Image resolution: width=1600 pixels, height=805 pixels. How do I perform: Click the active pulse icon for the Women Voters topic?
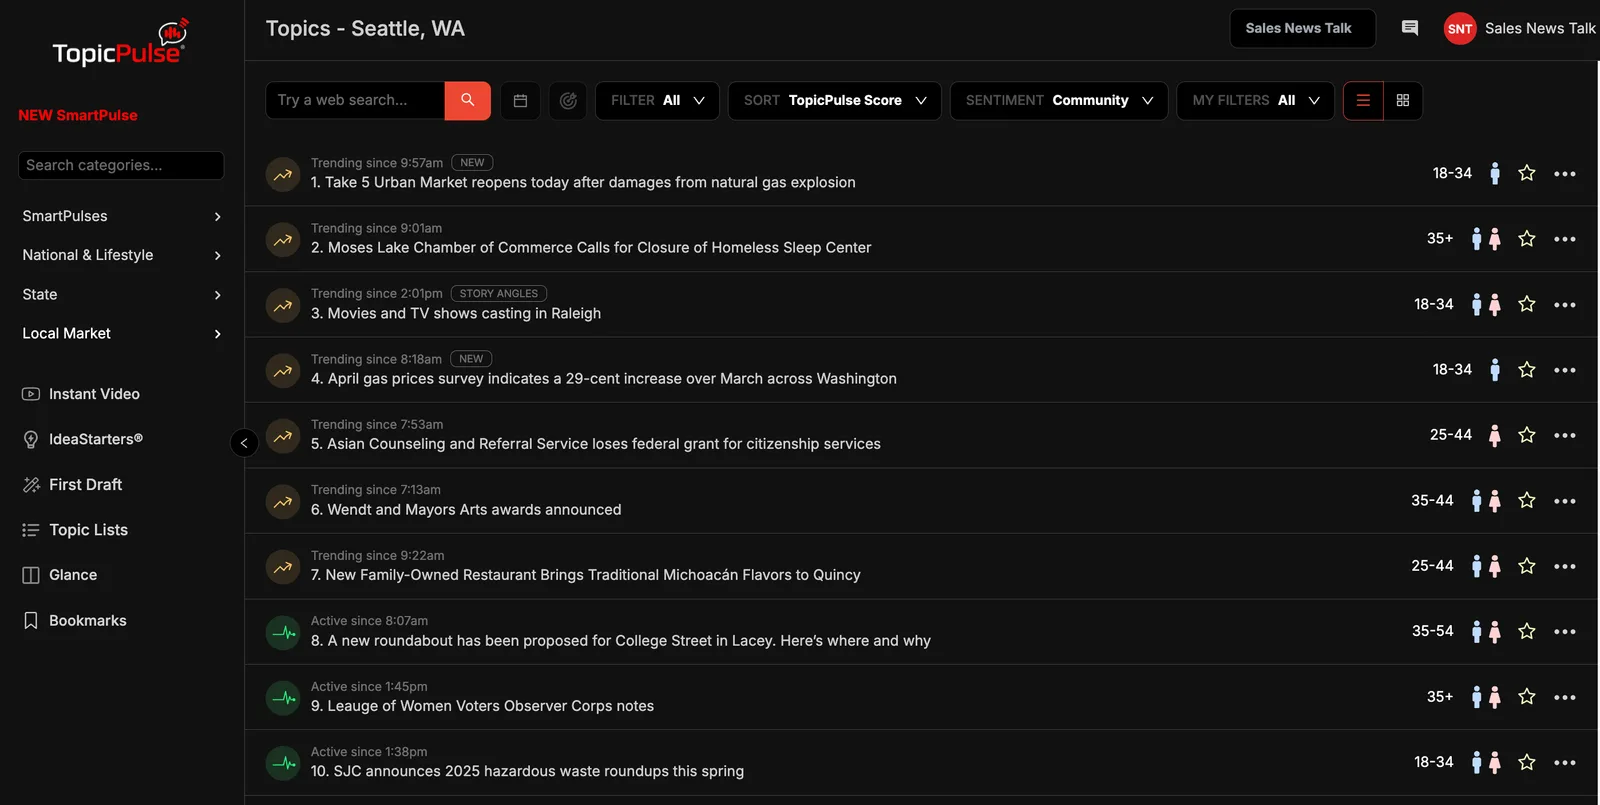pyautogui.click(x=283, y=698)
